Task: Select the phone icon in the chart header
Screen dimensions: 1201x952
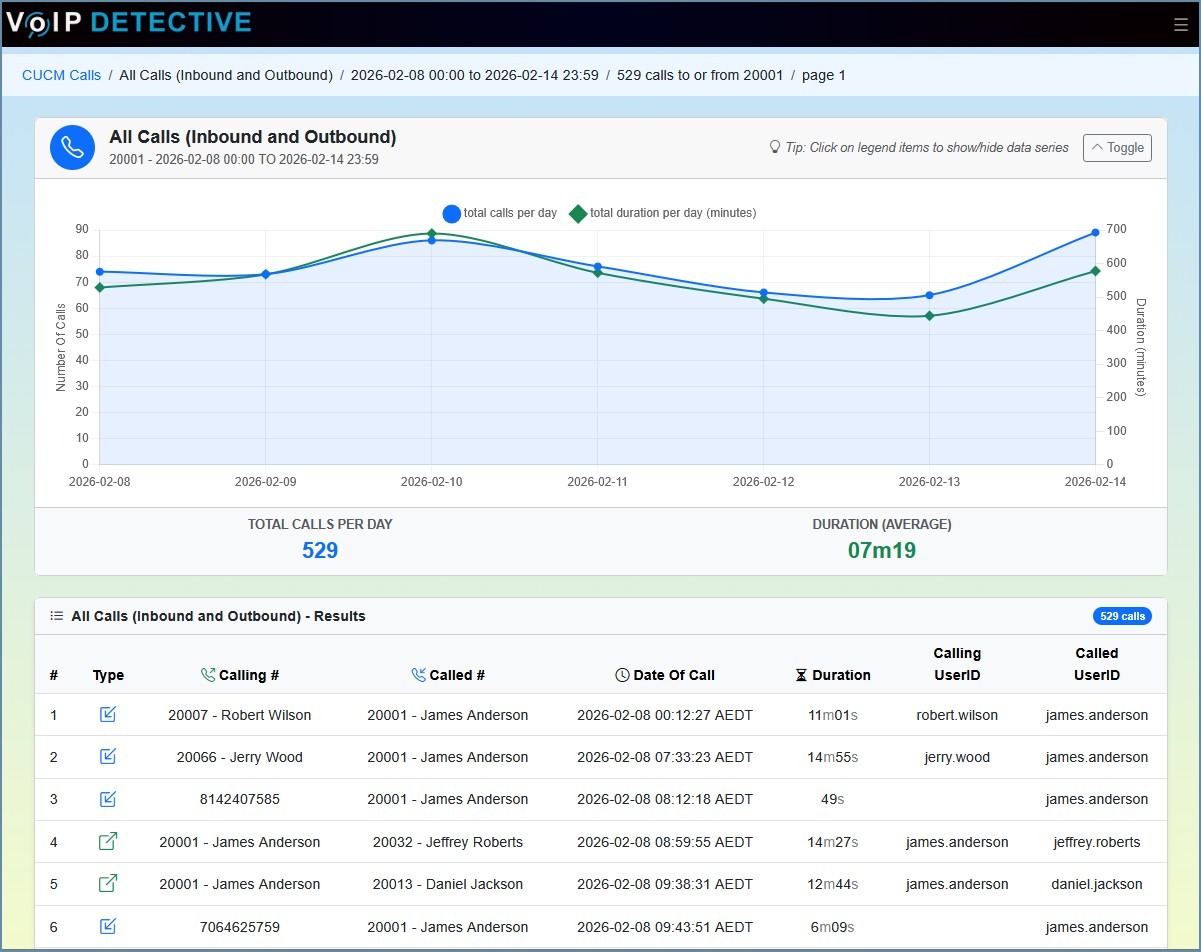Action: click(72, 147)
